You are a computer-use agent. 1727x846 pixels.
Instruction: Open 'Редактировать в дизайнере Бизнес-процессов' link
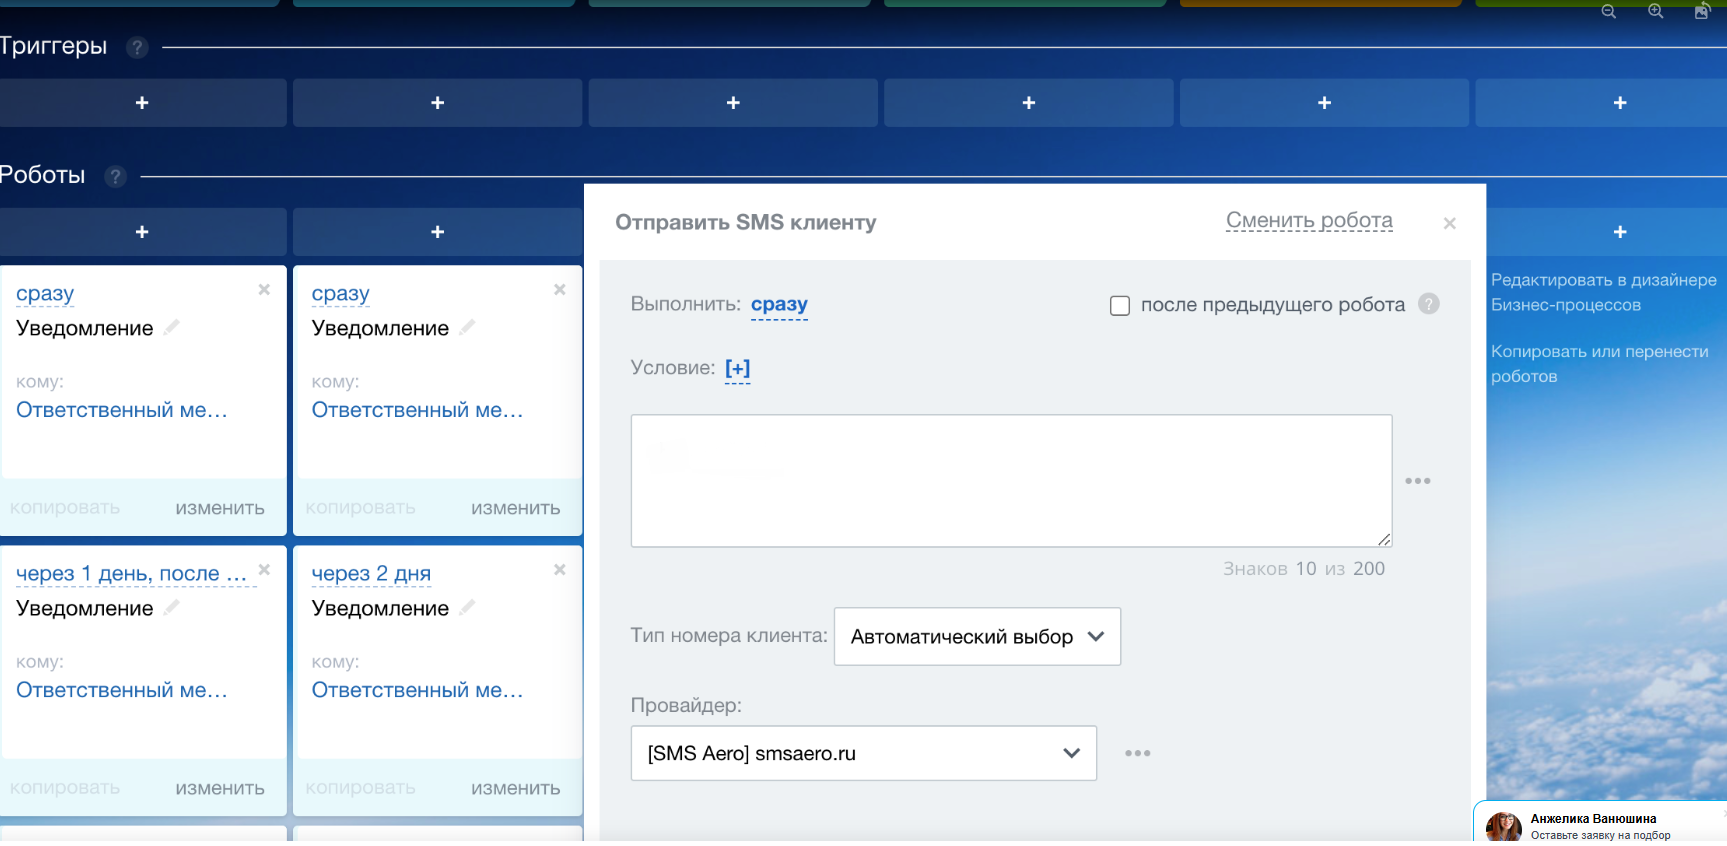pos(1604,292)
